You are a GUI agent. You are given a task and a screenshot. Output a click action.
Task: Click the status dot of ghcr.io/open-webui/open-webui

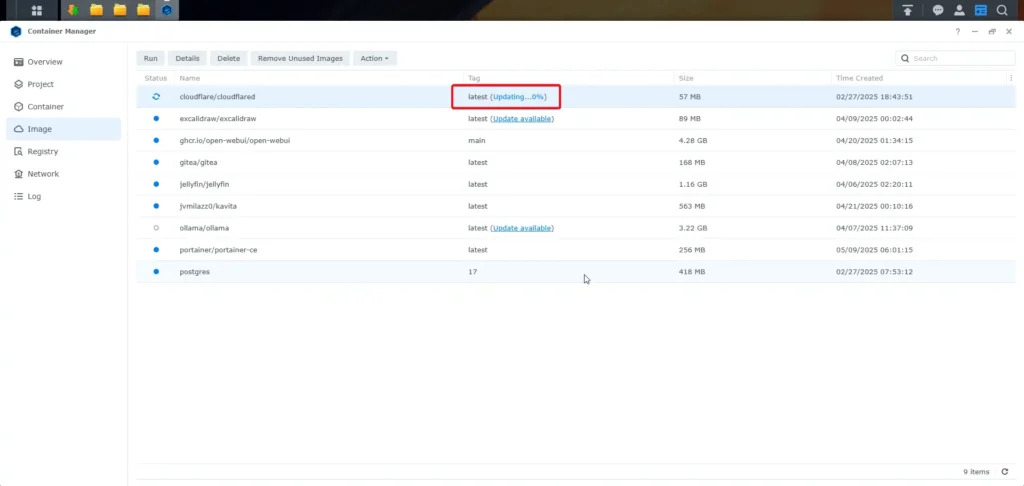(x=155, y=140)
